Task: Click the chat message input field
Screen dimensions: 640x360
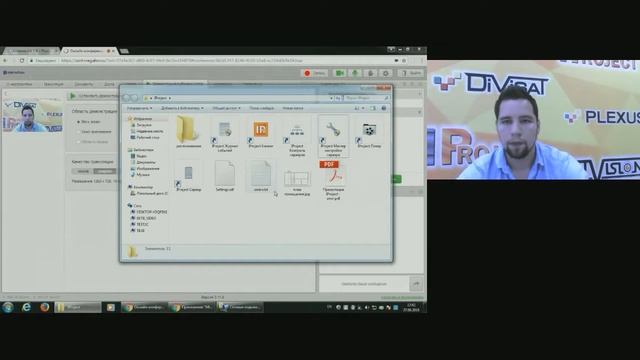Action: pos(364,283)
